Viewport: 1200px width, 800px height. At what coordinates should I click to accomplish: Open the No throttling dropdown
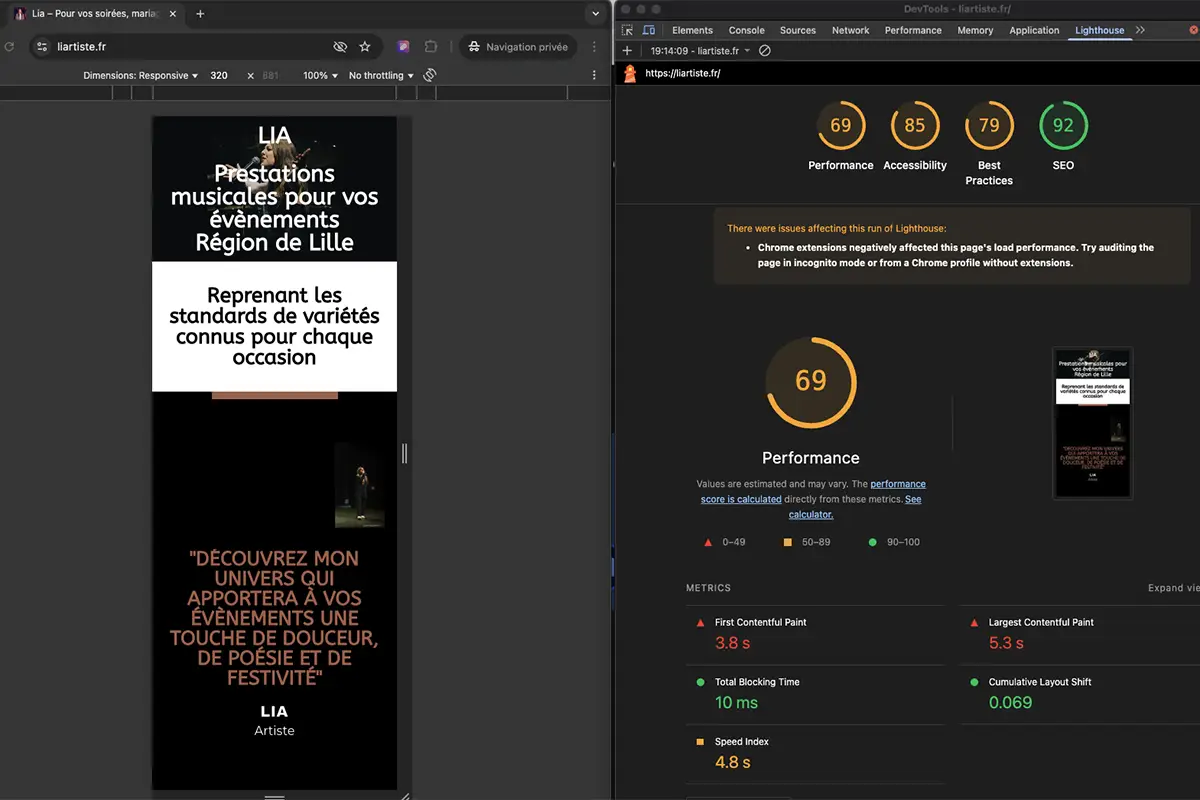pos(381,75)
